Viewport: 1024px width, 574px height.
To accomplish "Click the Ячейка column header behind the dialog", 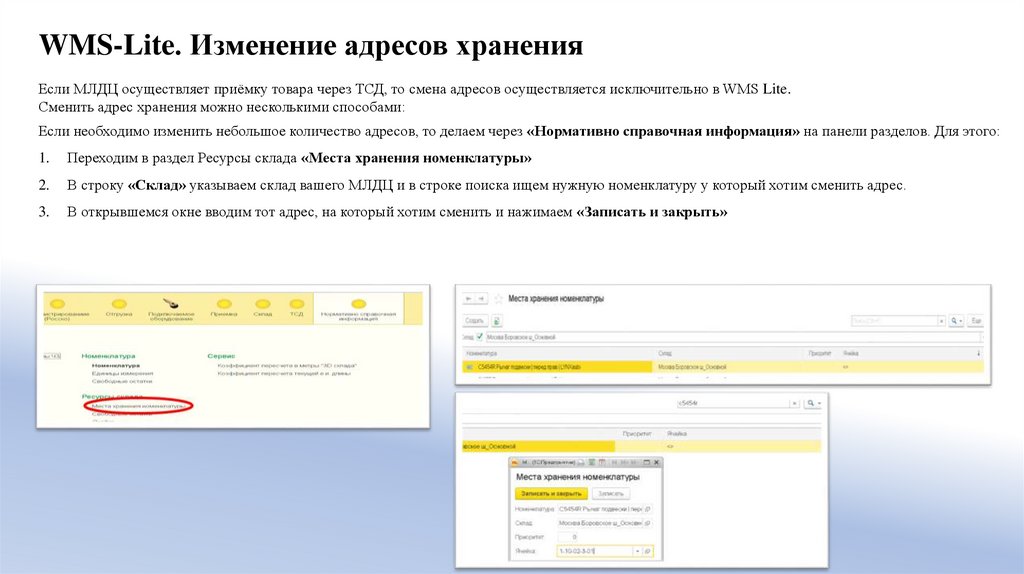I will pyautogui.click(x=677, y=434).
